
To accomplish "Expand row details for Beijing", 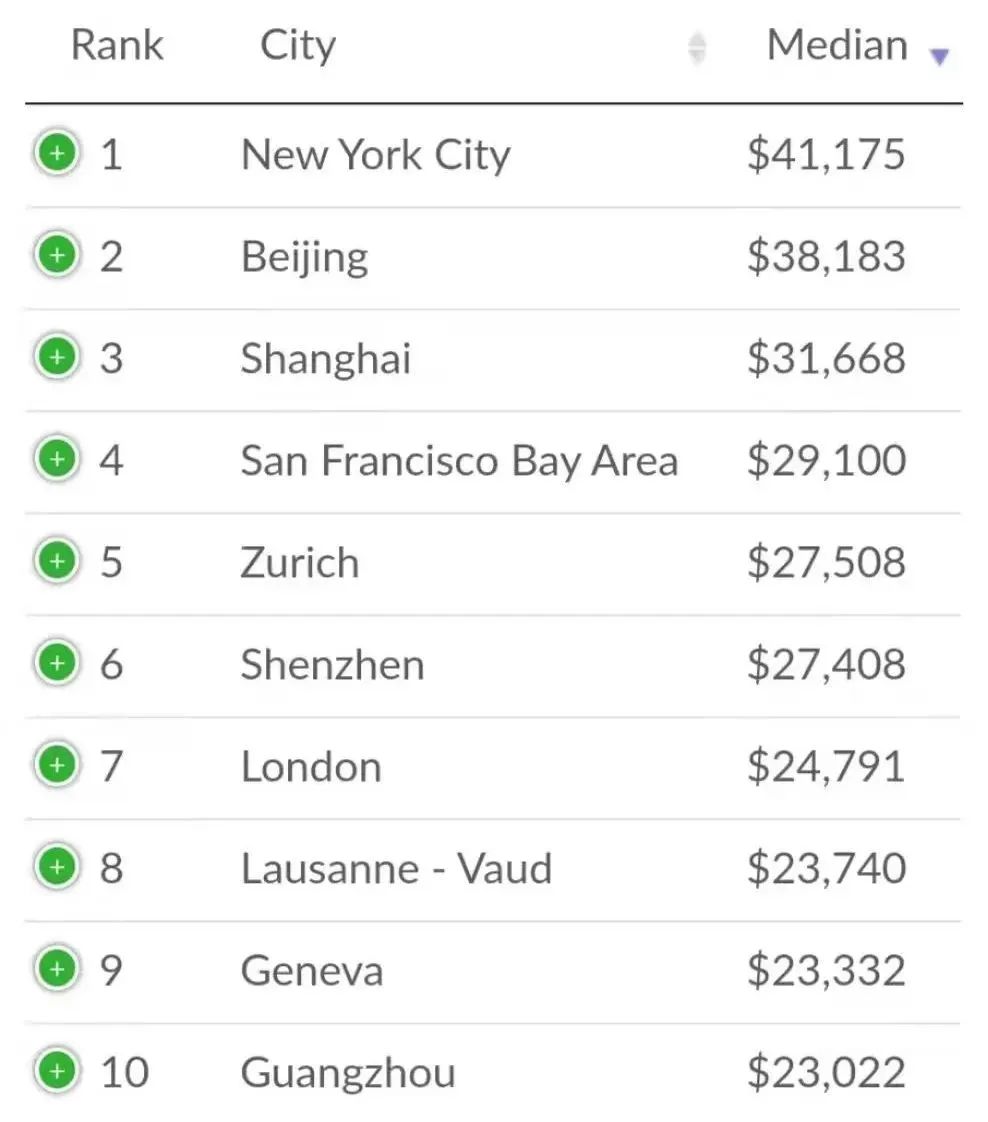I will [57, 255].
